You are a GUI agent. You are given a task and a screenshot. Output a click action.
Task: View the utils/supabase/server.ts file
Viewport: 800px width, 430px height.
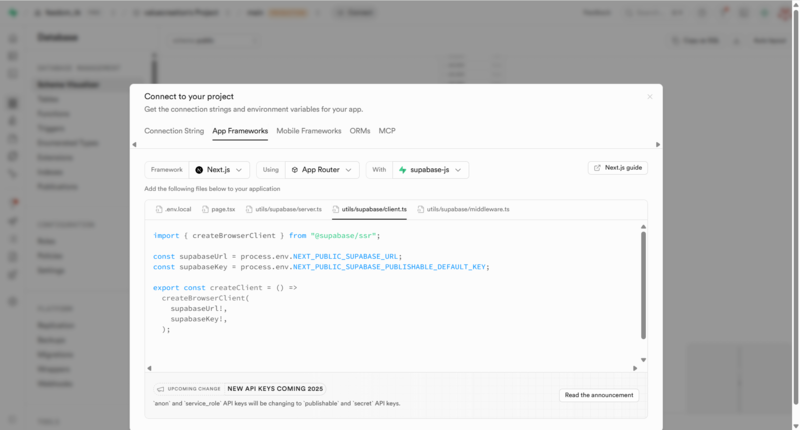click(284, 209)
